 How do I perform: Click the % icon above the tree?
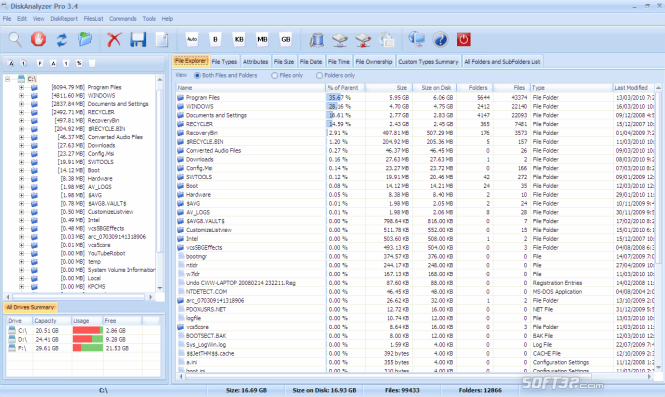click(79, 64)
